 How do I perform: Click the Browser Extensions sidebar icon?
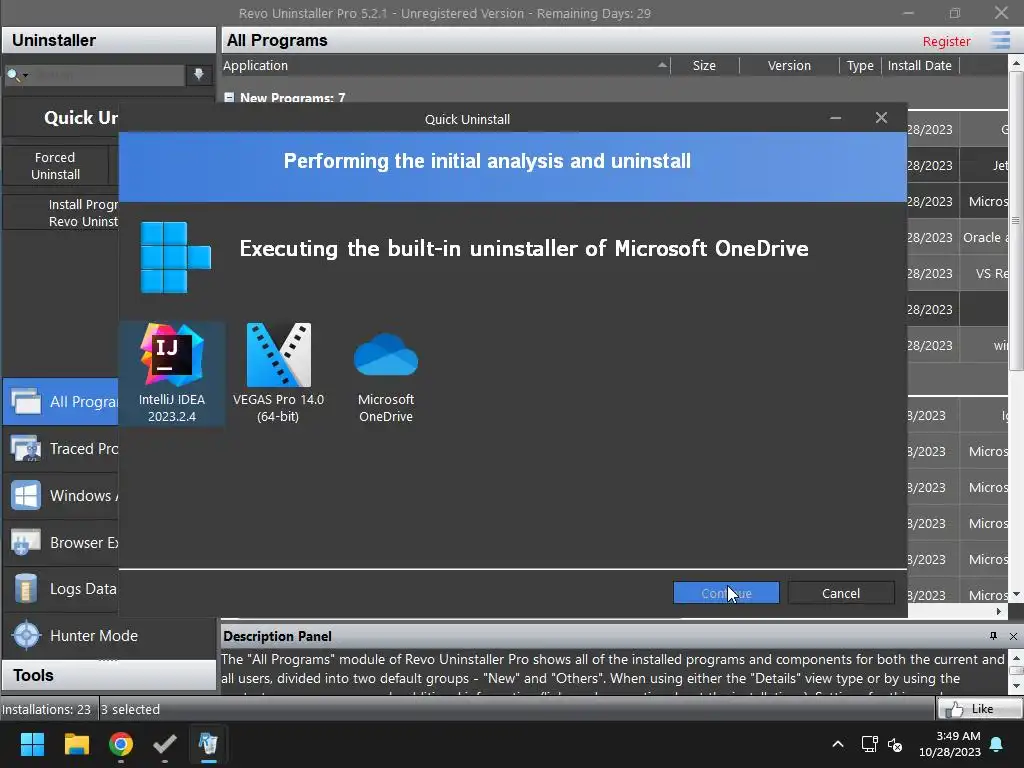coord(26,543)
